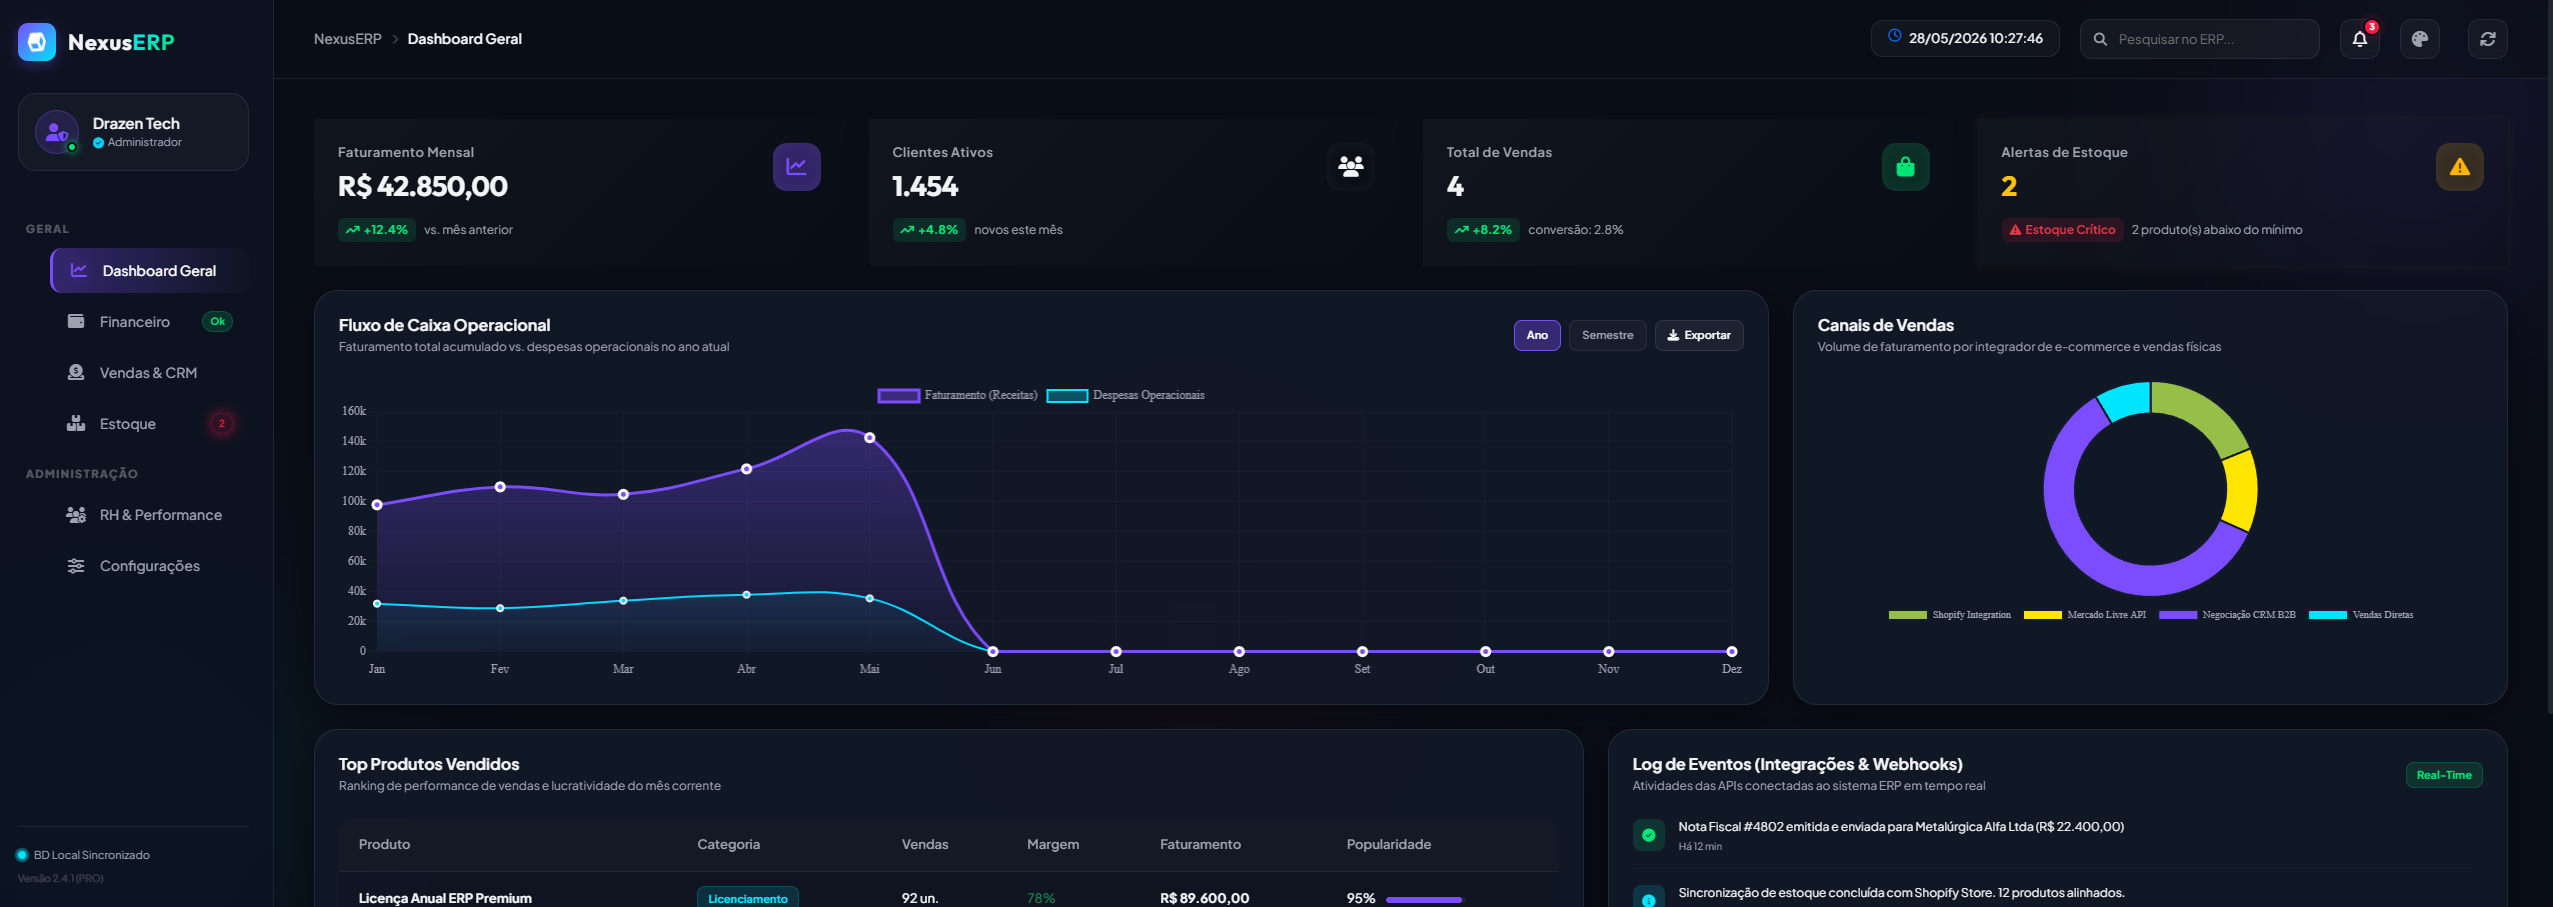The image size is (2553, 907).
Task: Toggle Shopify Integration in donut legend
Action: click(x=1949, y=615)
